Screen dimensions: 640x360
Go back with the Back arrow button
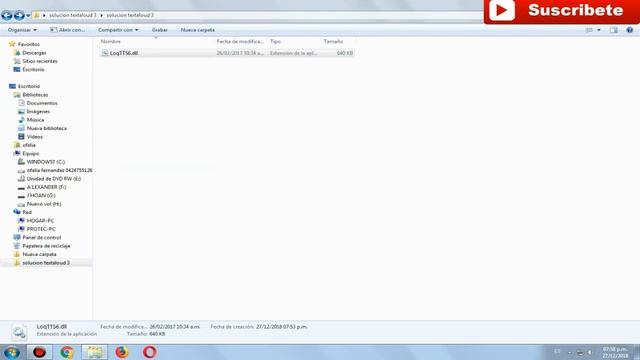tap(7, 16)
